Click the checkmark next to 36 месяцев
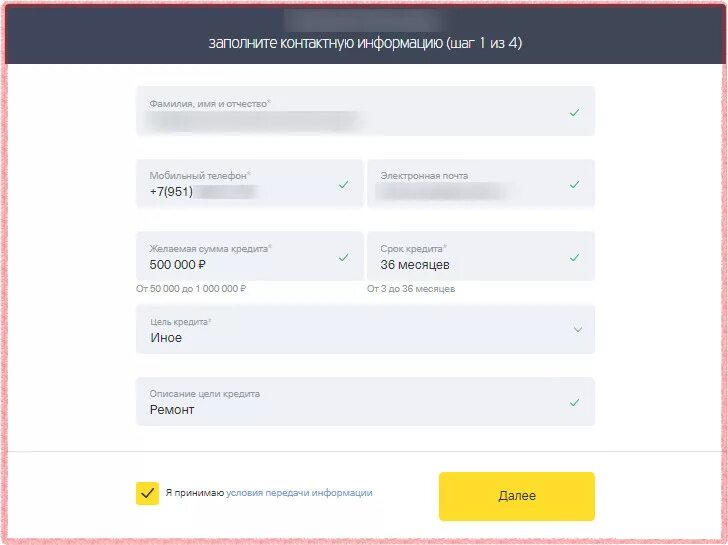 pos(574,257)
